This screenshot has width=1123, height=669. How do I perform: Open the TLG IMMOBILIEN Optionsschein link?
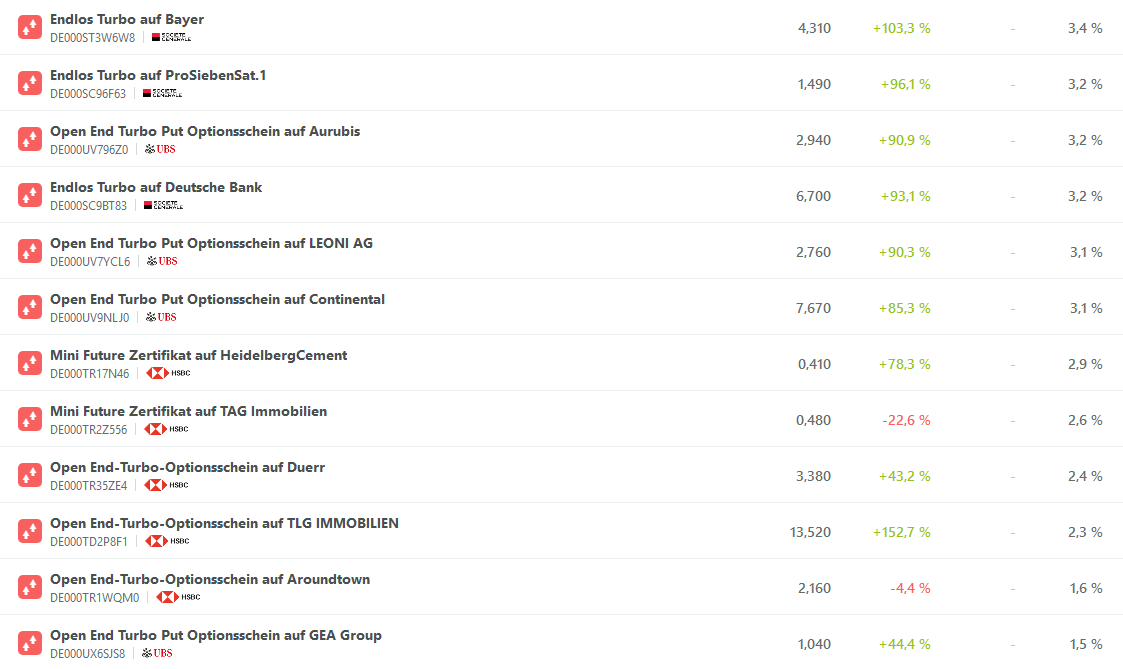pos(224,523)
